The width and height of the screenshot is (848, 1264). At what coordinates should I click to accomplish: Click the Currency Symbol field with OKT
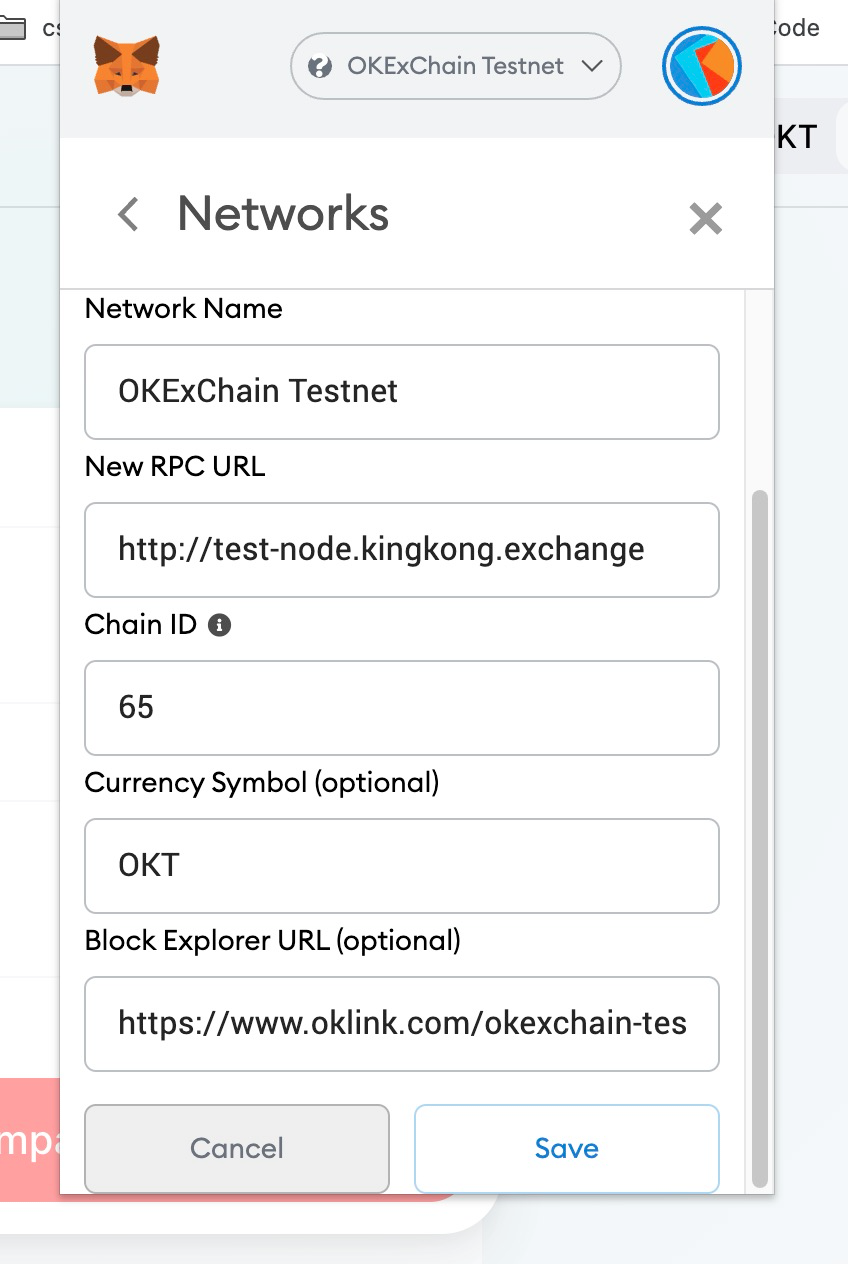click(x=401, y=865)
